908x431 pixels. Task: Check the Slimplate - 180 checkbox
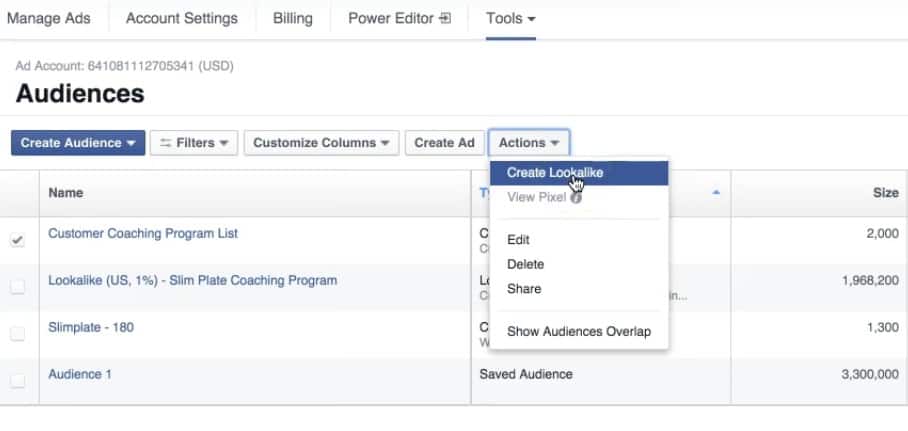pos(18,333)
